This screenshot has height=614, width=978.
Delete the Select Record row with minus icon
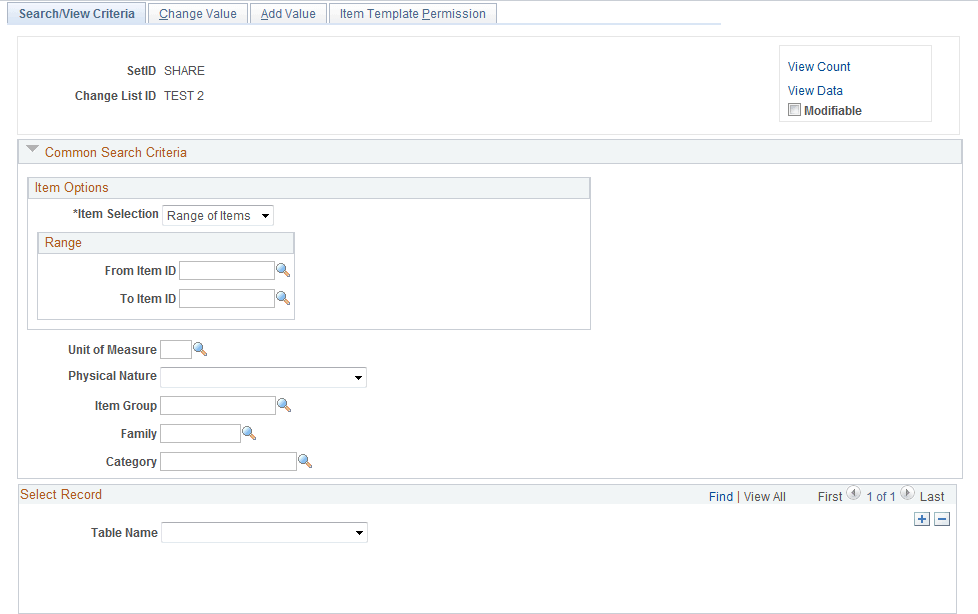pyautogui.click(x=941, y=519)
